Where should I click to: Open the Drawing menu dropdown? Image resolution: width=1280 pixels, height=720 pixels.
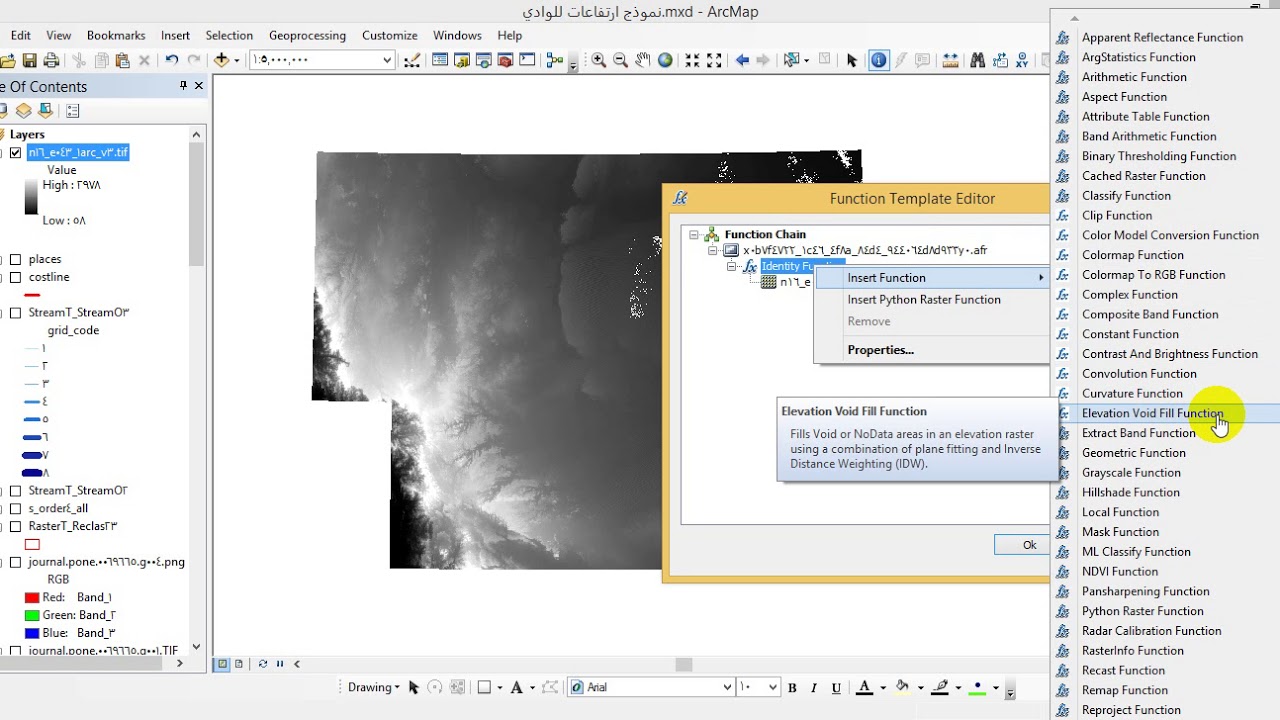click(x=373, y=687)
